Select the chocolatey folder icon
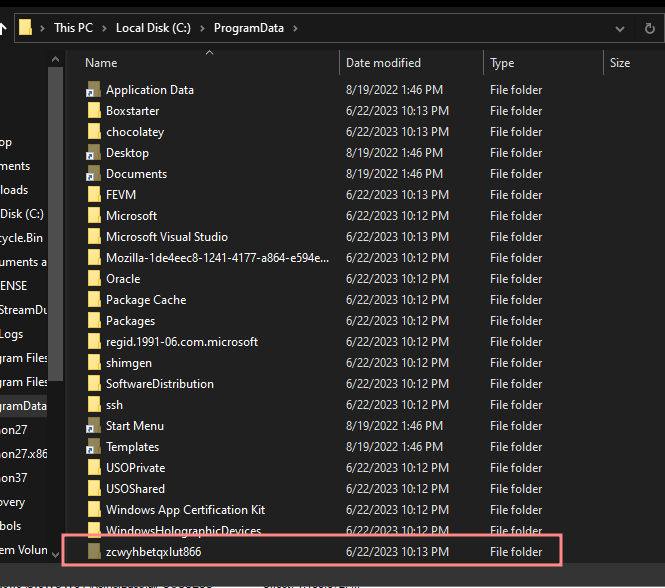Image resolution: width=665 pixels, height=588 pixels. coord(94,132)
